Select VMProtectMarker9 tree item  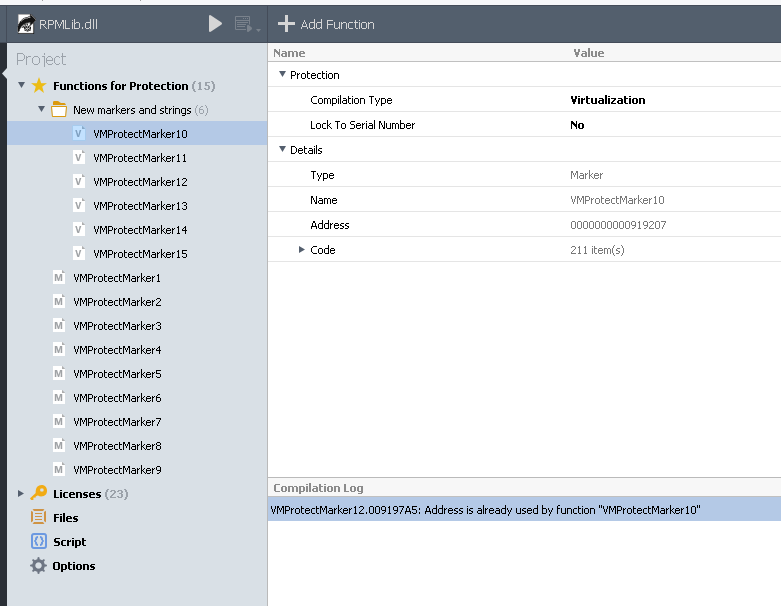(117, 470)
